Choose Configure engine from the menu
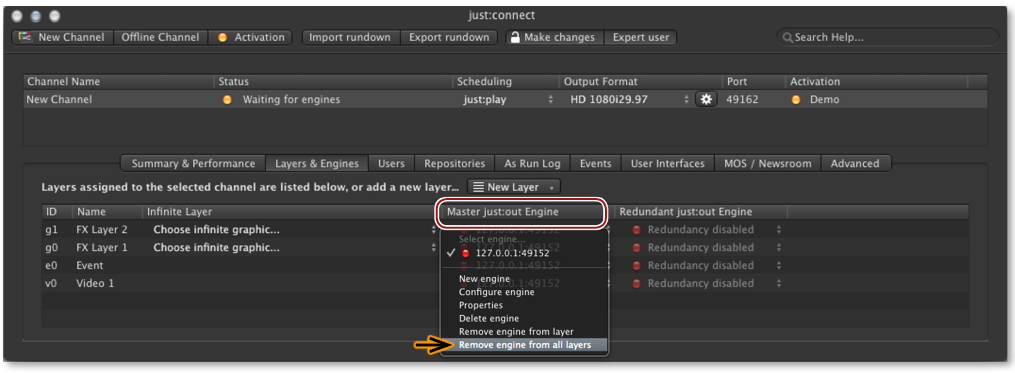Viewport: 1015px width, 373px height. coord(524,292)
